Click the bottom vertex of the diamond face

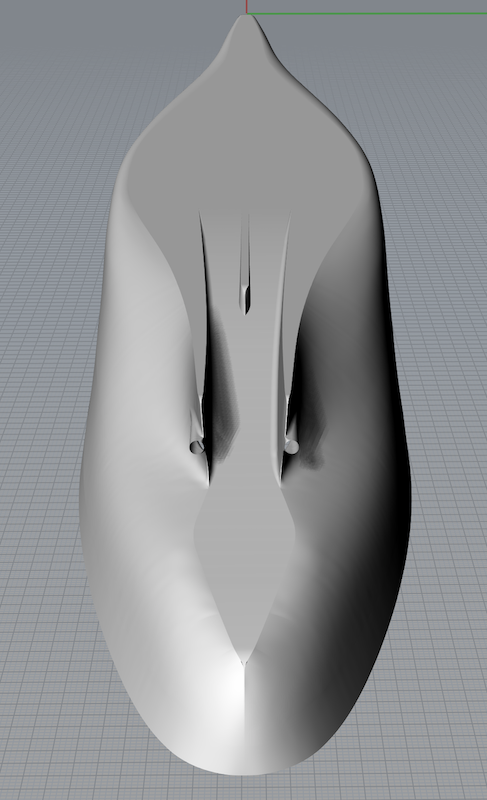click(x=244, y=662)
